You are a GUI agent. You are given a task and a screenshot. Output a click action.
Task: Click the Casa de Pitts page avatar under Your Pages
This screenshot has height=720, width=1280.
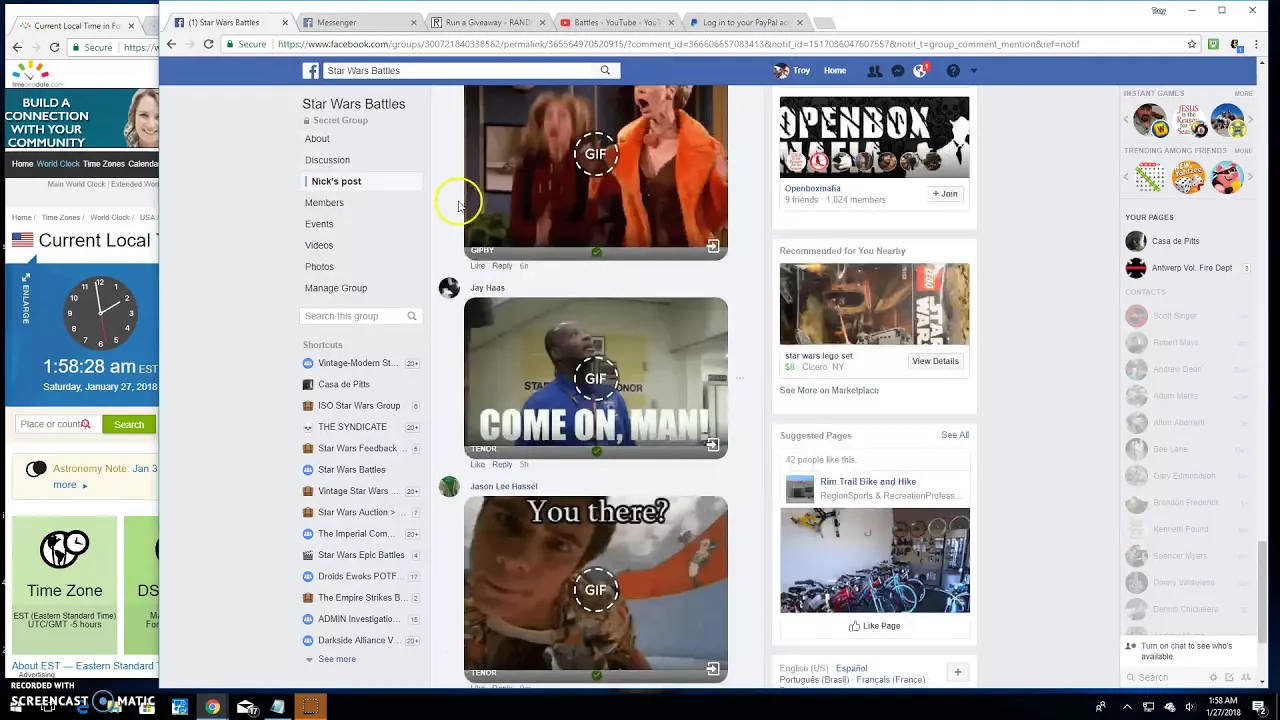coord(1136,241)
